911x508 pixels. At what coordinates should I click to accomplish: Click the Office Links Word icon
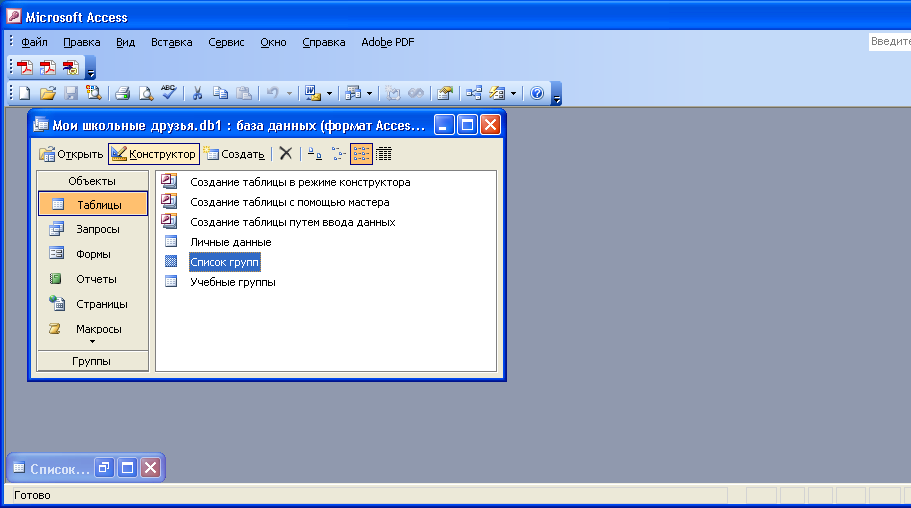pyautogui.click(x=313, y=93)
